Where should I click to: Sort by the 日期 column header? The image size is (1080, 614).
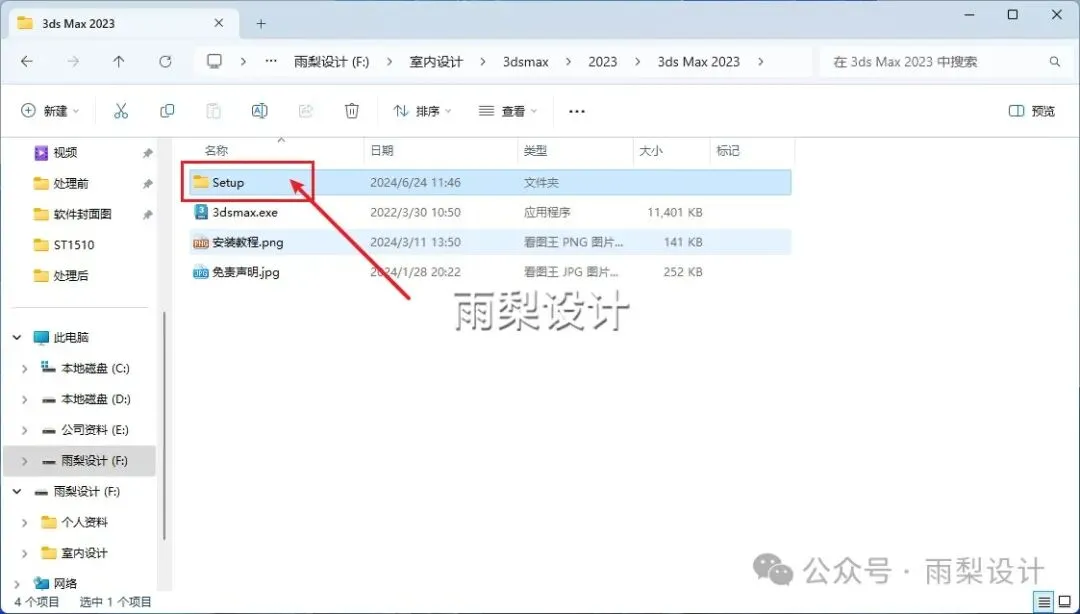click(x=382, y=150)
